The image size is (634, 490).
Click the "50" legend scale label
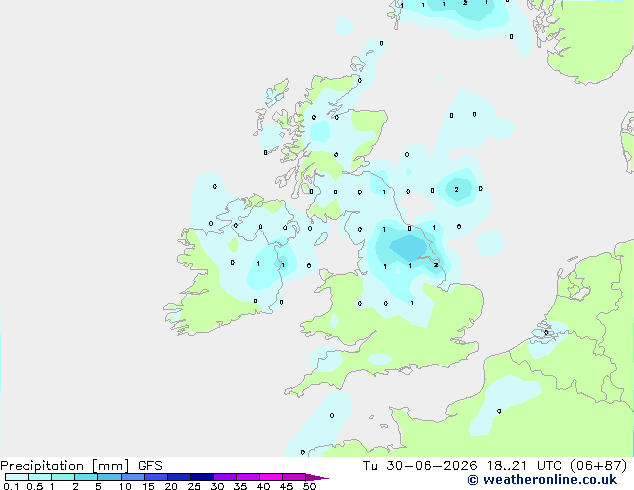(x=309, y=486)
